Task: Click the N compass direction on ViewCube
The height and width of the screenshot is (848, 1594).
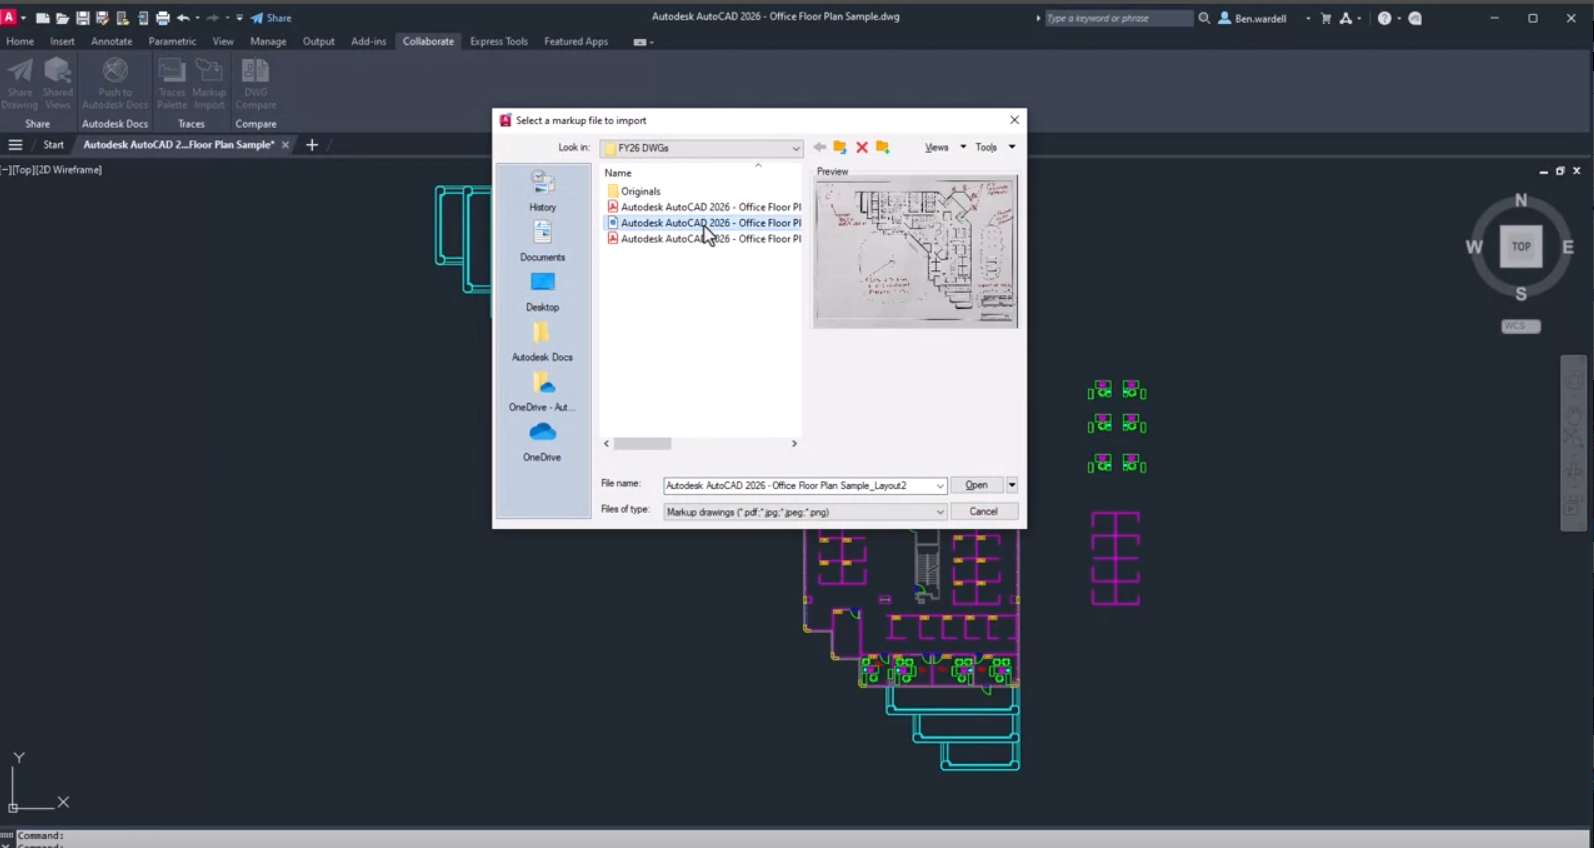Action: (1521, 200)
